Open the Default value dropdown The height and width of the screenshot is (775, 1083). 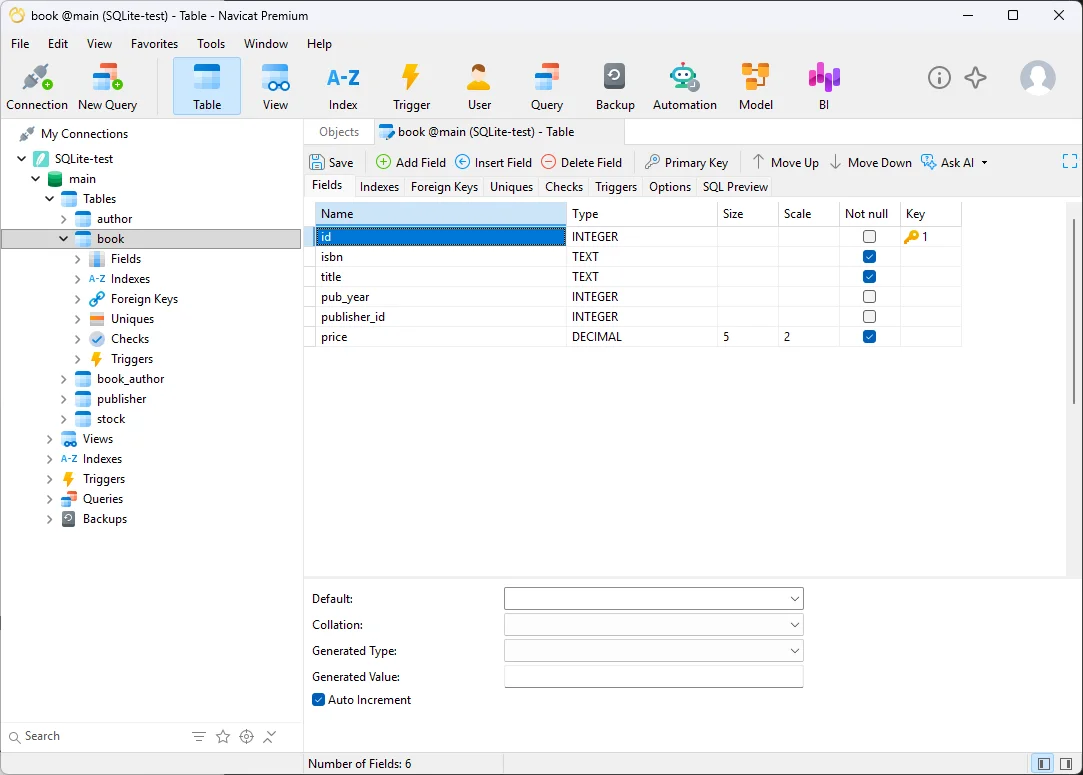click(794, 599)
